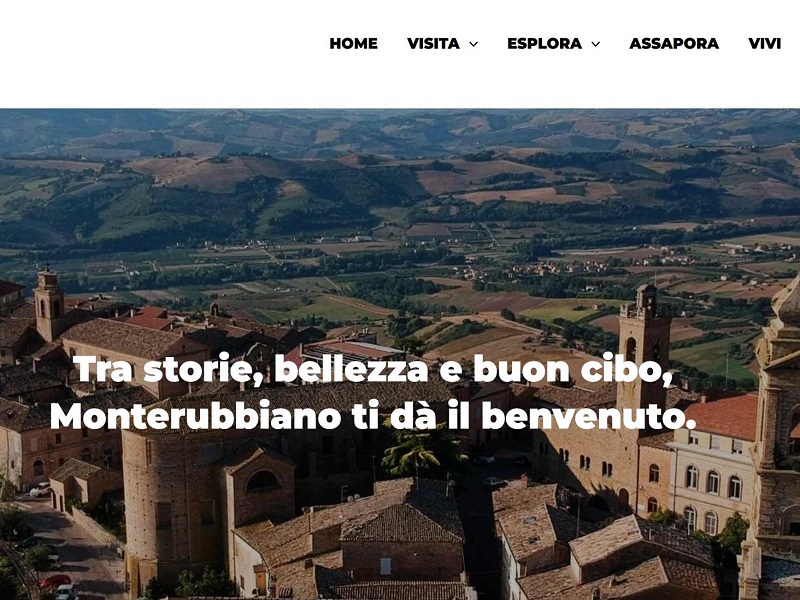The height and width of the screenshot is (600, 800).
Task: Click the white car near the left wall
Action: (x=40, y=490)
